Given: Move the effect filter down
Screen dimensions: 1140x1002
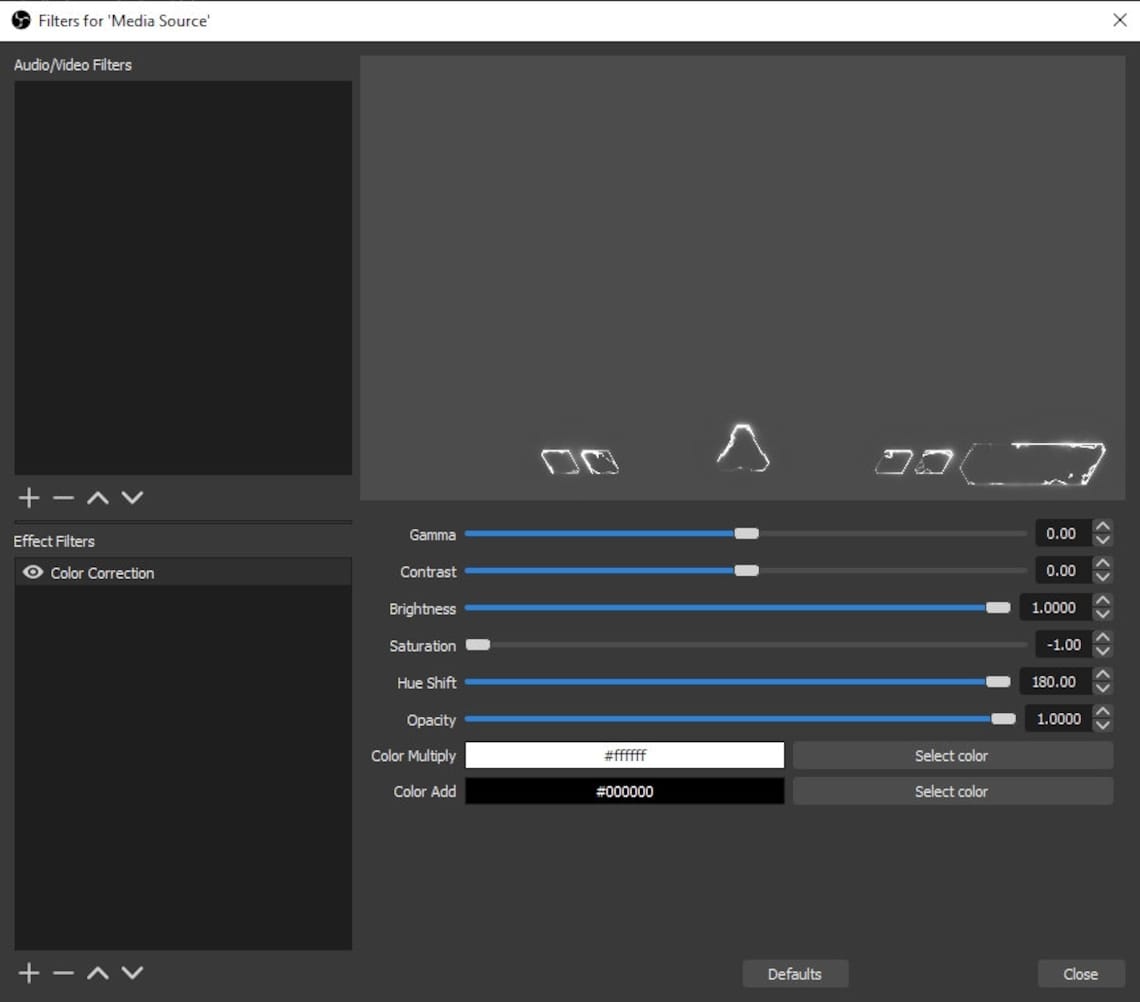Looking at the screenshot, I should (132, 972).
